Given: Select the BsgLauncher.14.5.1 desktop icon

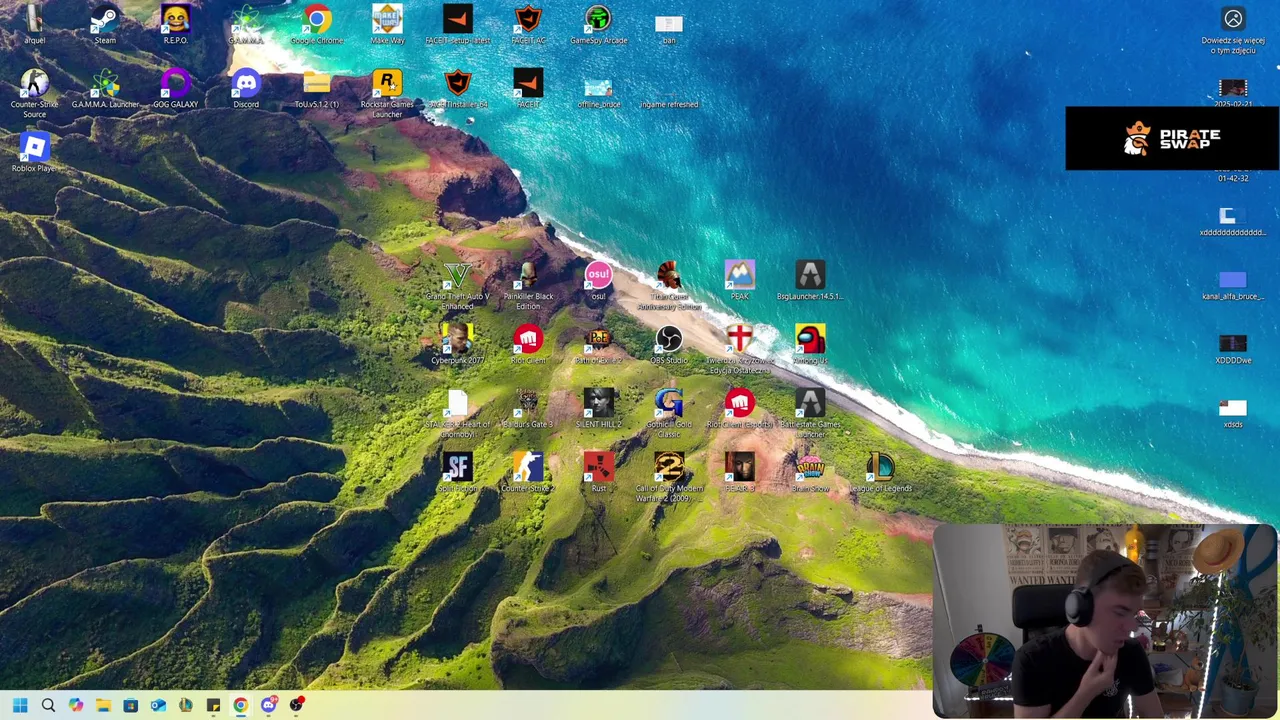Looking at the screenshot, I should click(810, 281).
